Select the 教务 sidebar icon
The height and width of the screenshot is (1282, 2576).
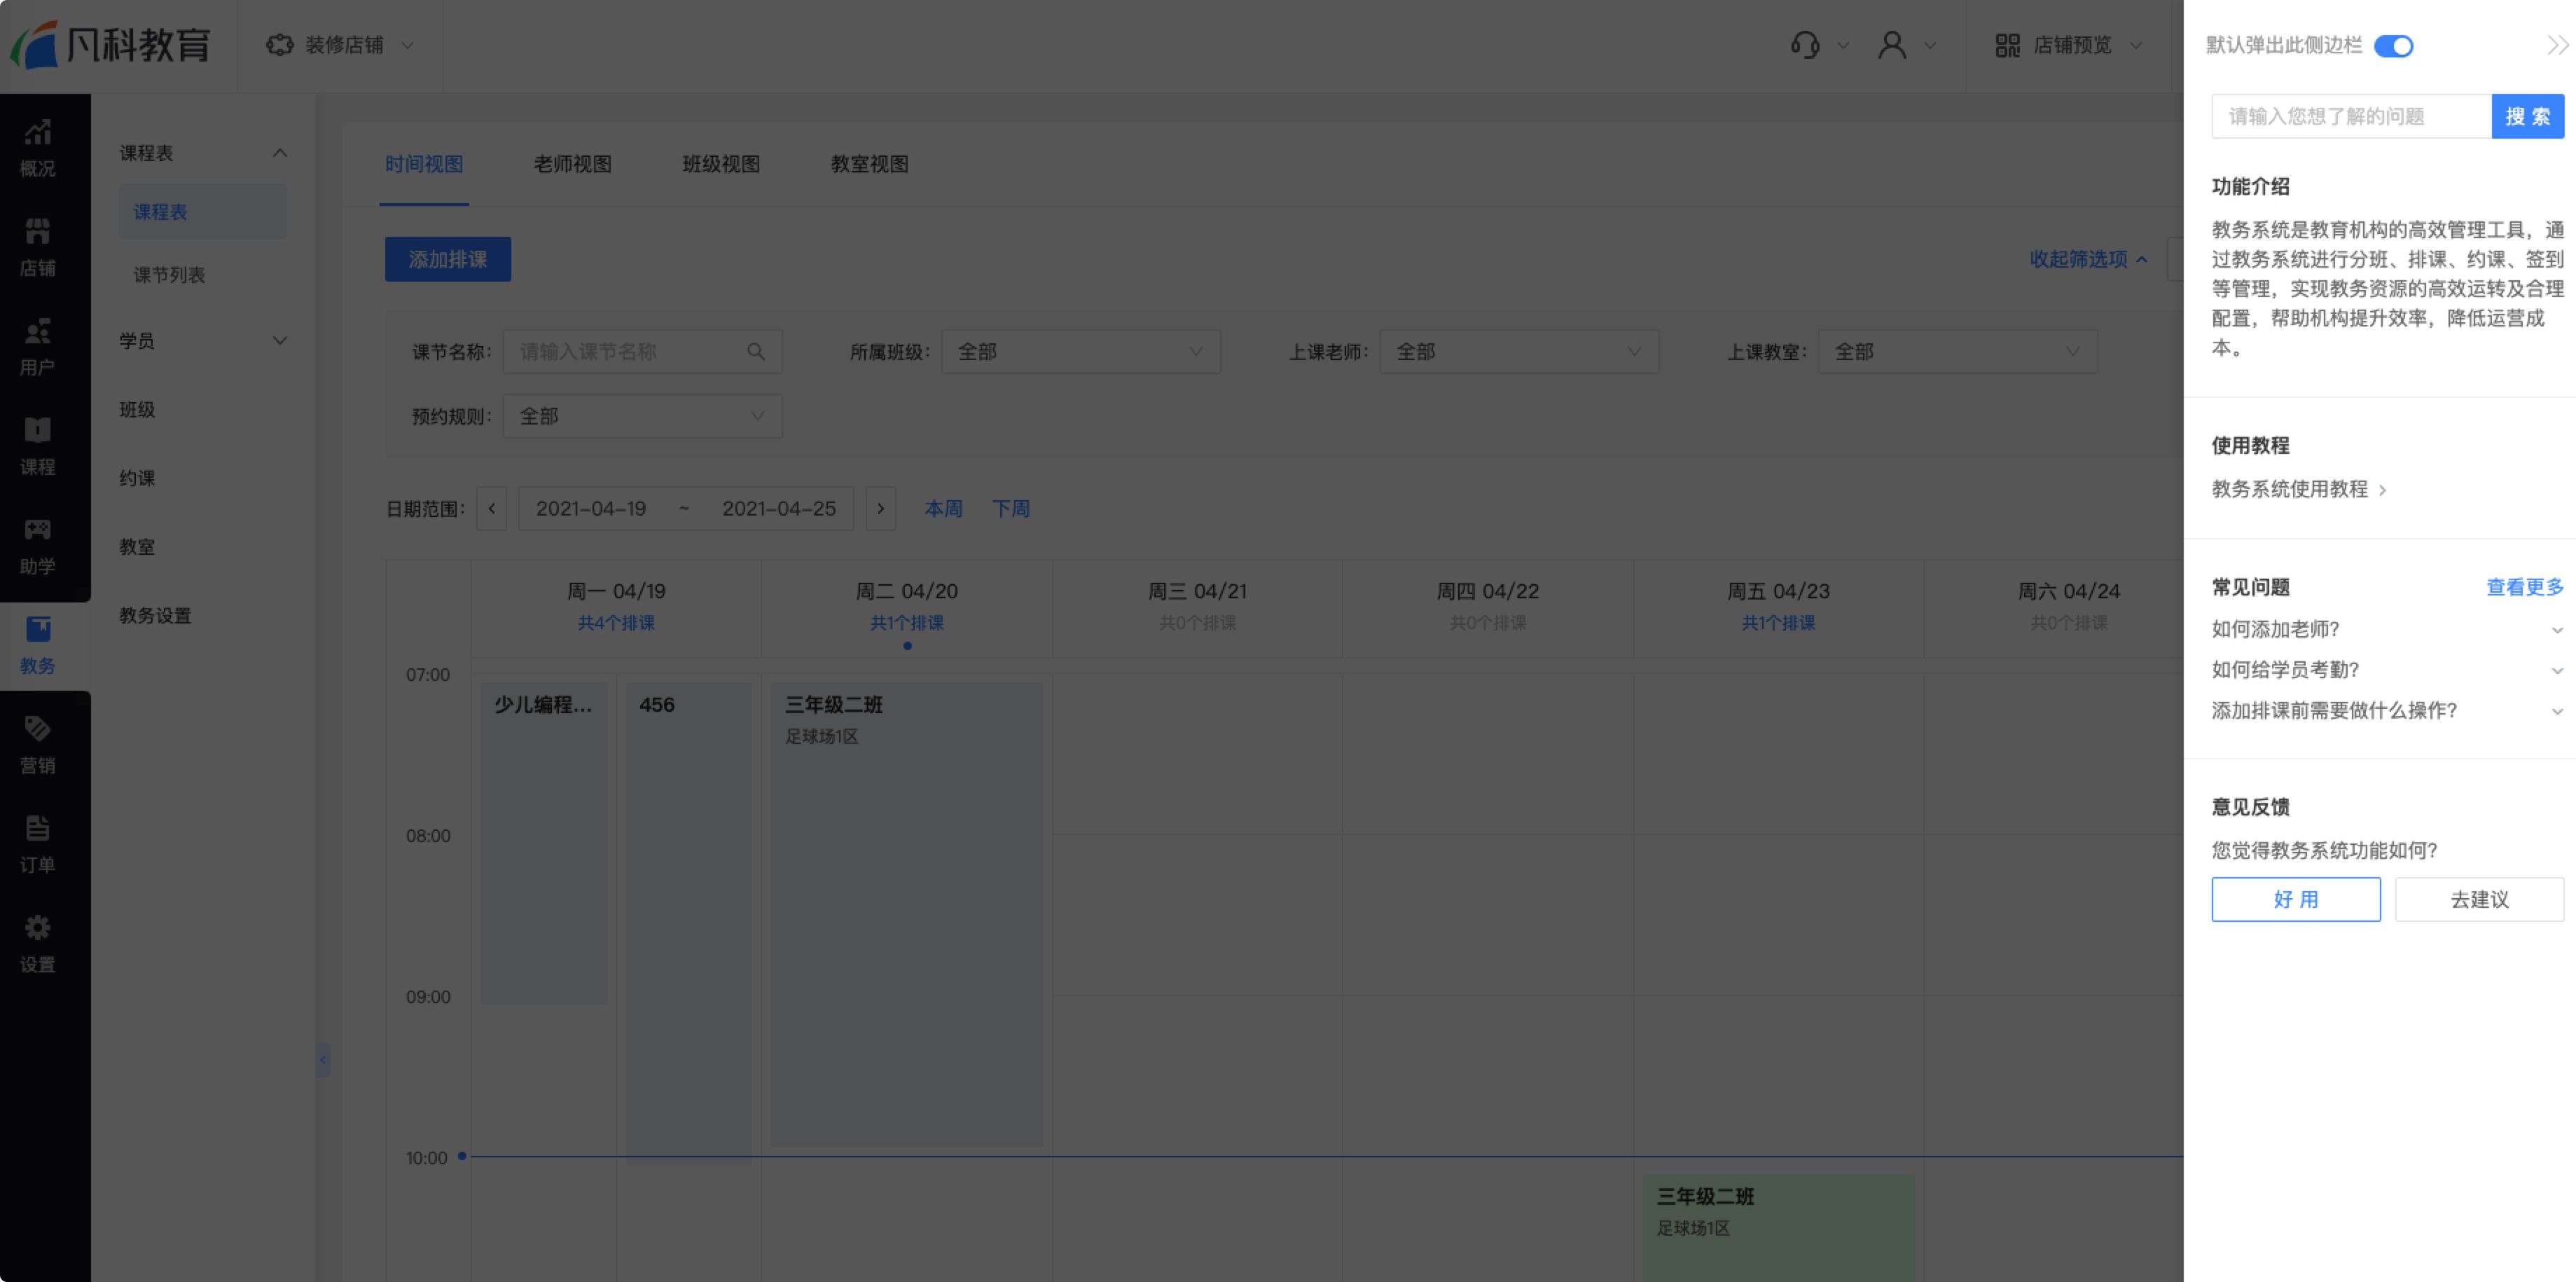37,645
